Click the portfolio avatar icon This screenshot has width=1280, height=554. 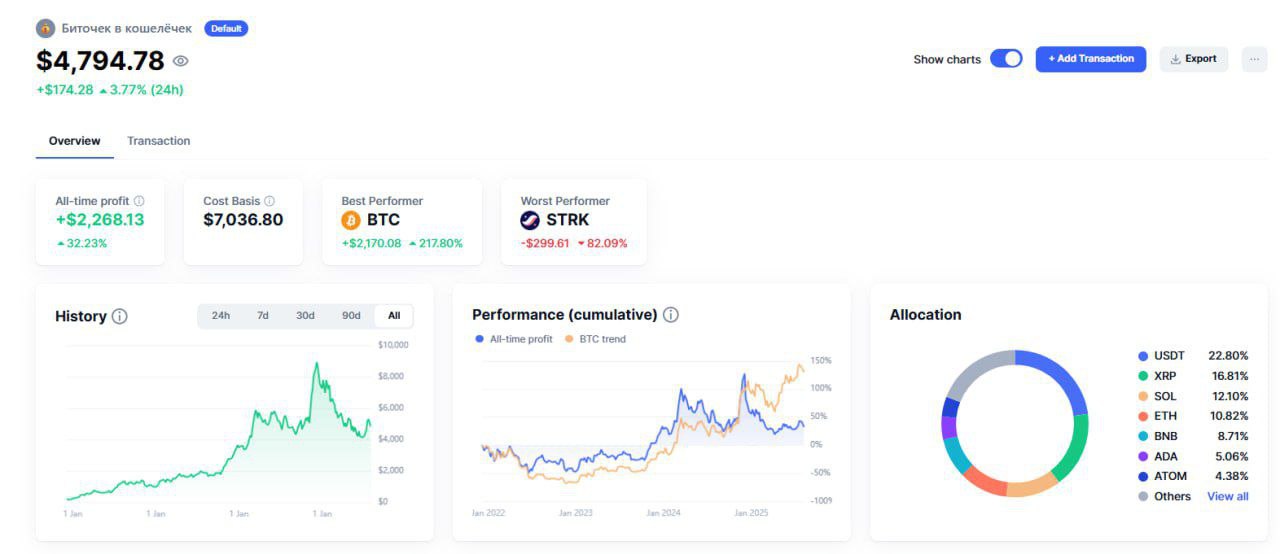[46, 28]
